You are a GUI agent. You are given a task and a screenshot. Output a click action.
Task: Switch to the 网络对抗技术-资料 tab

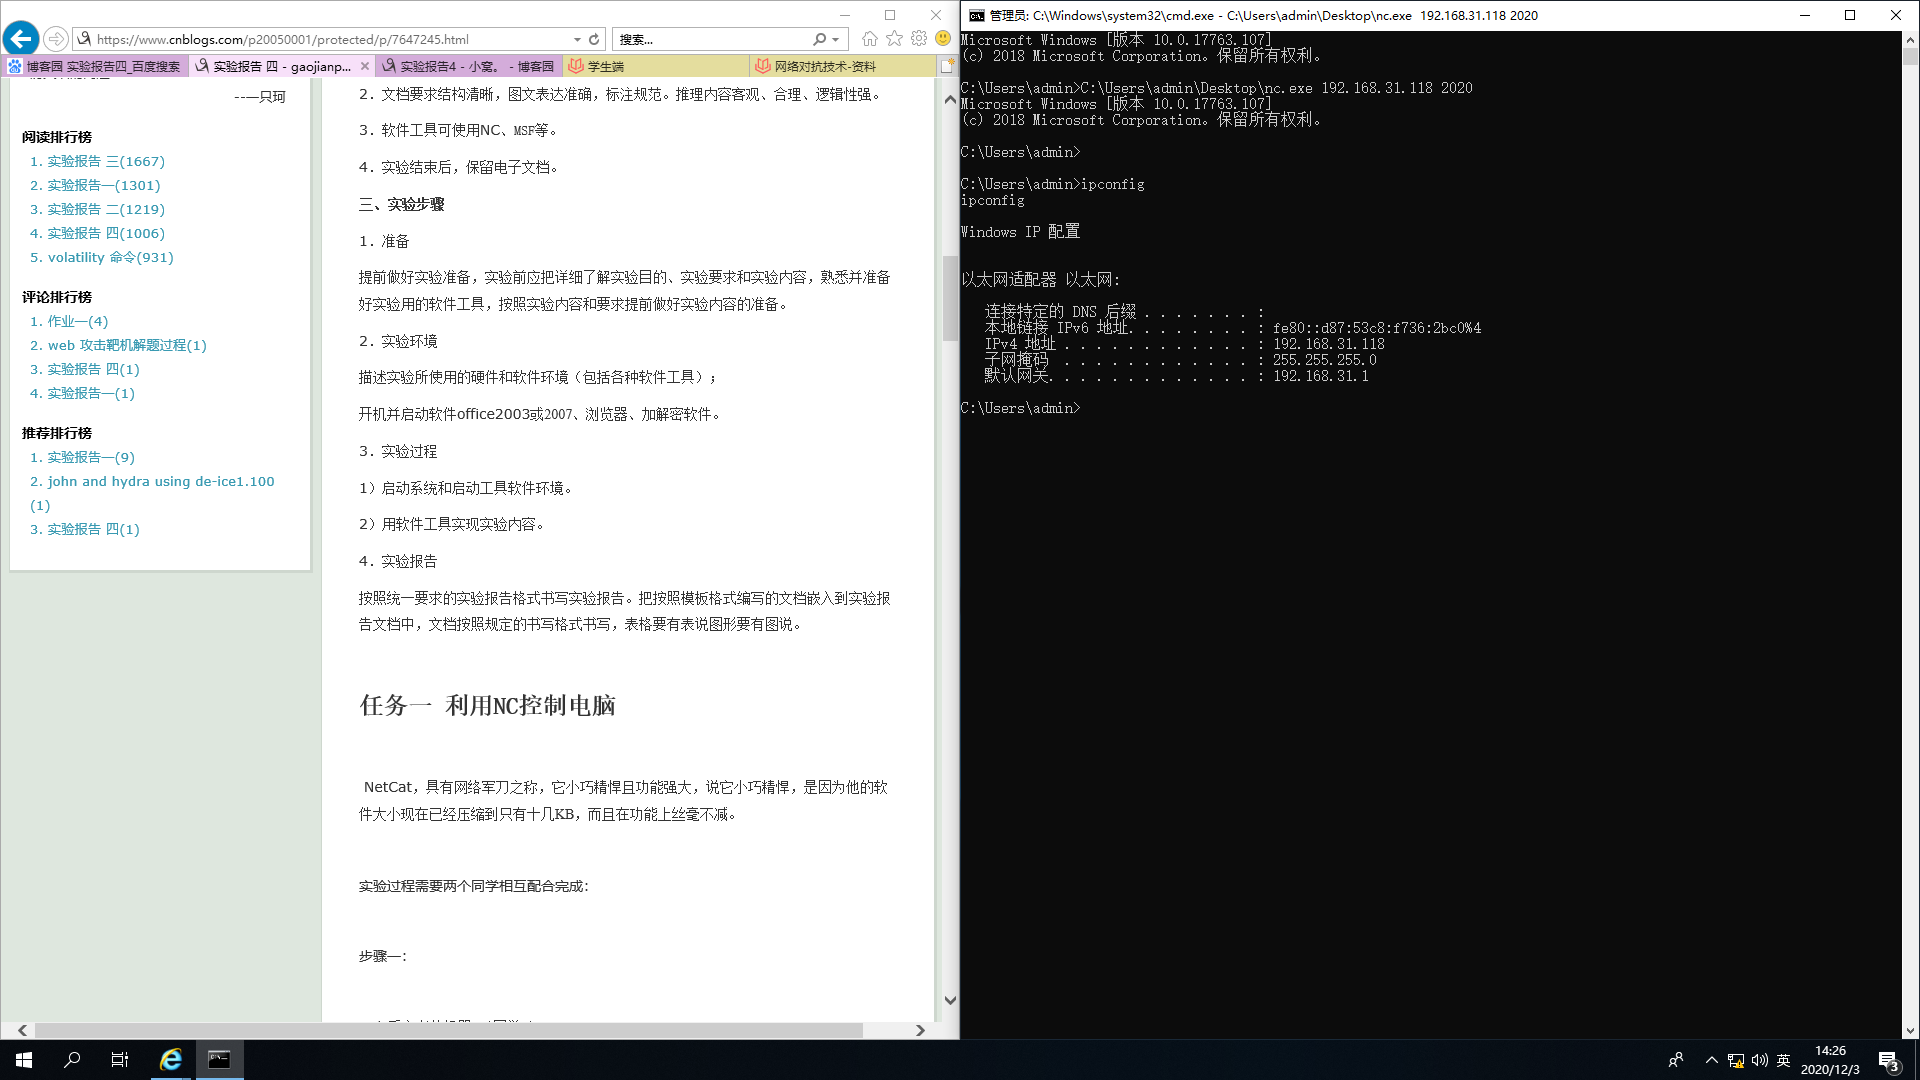click(x=824, y=66)
